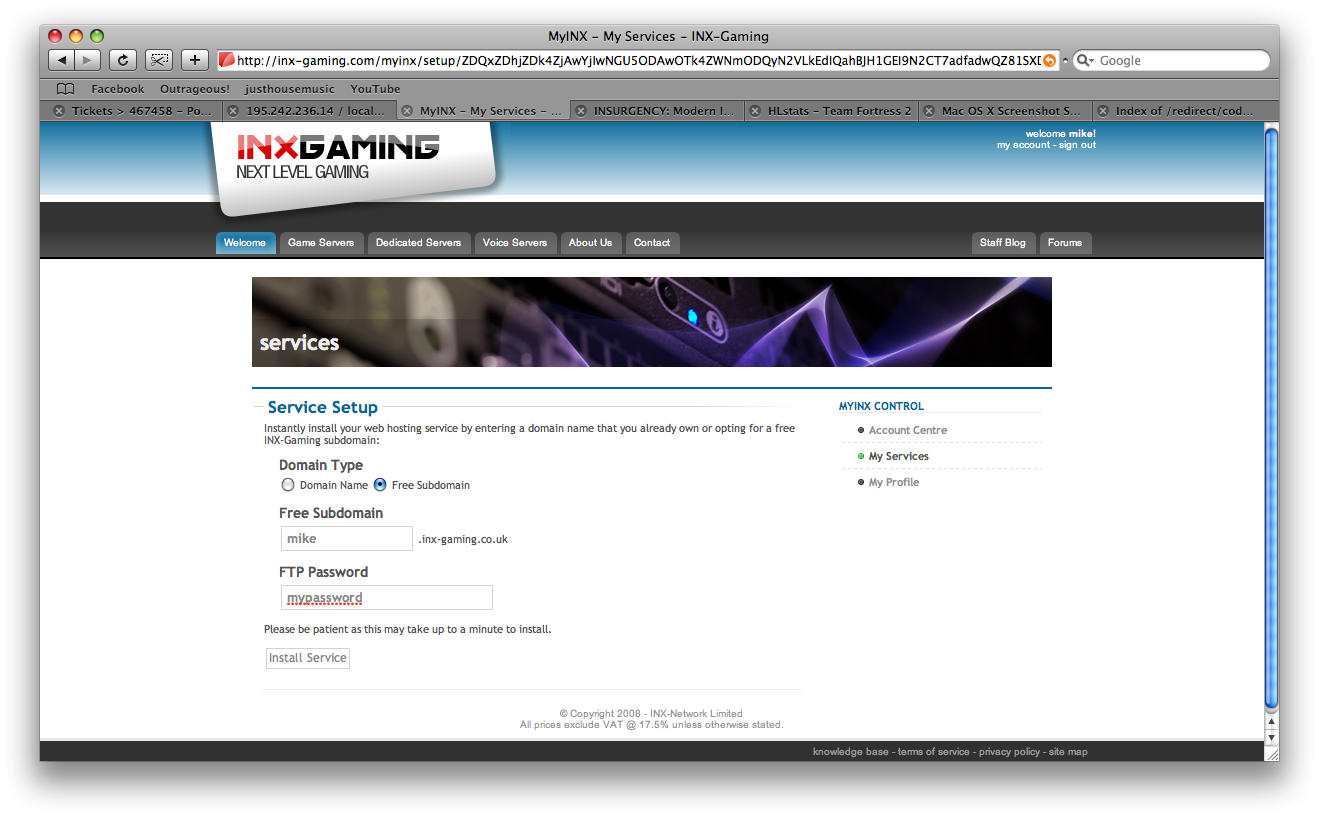
Task: Close the Index of /redirect/cod tab
Action: [1103, 111]
